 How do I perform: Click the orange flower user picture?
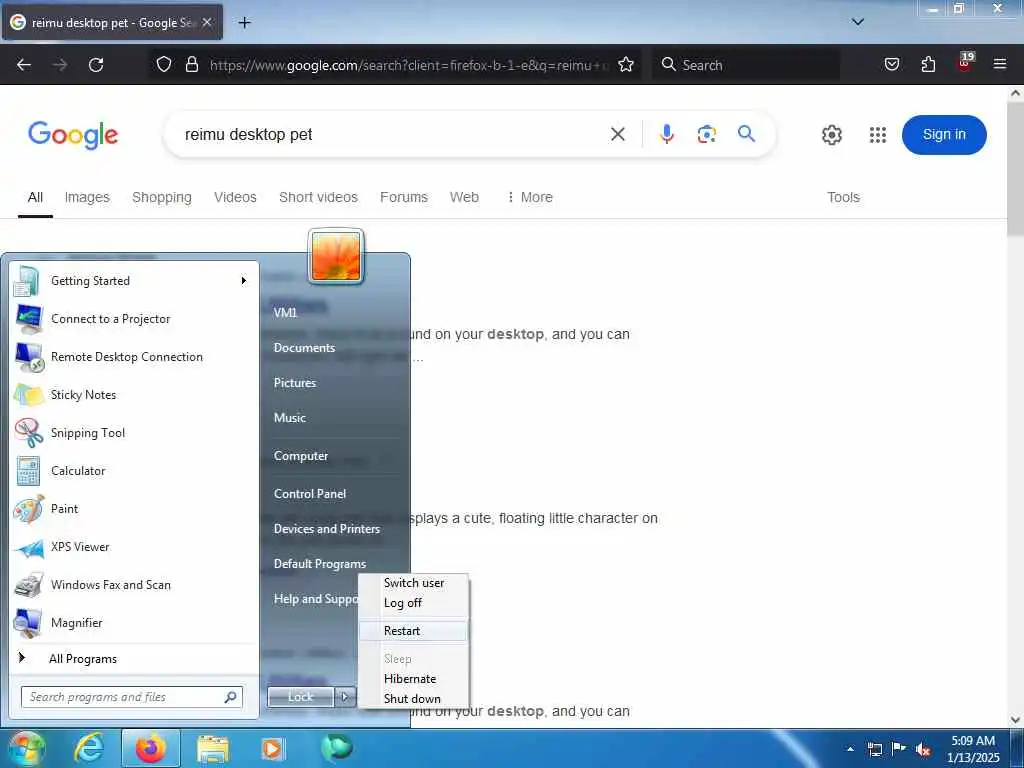tap(336, 257)
